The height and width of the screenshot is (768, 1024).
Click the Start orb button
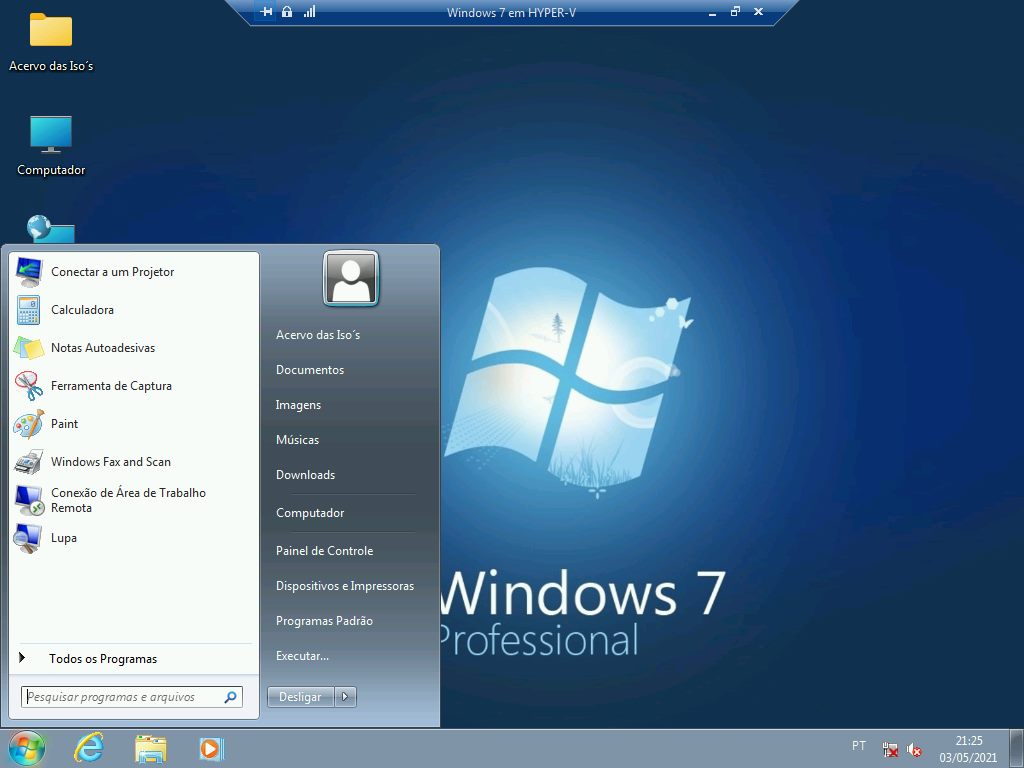(27, 748)
